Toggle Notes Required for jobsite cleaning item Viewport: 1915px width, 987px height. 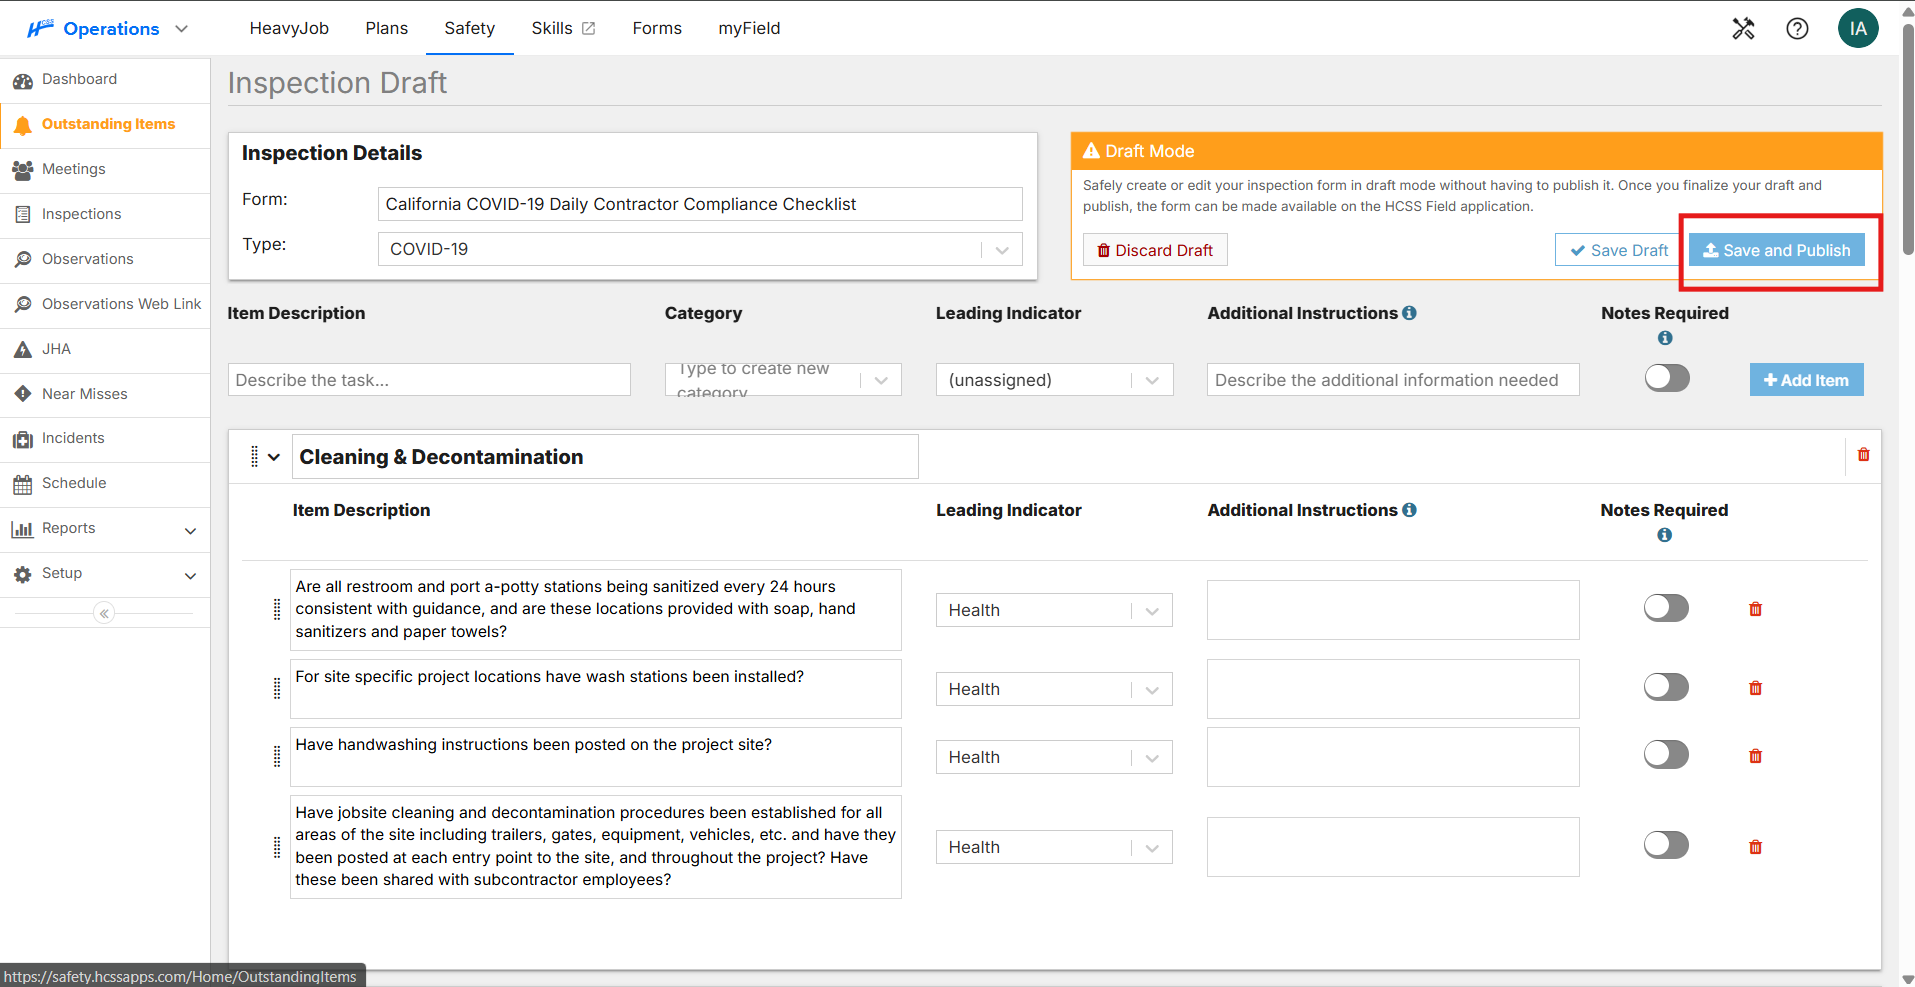point(1666,845)
